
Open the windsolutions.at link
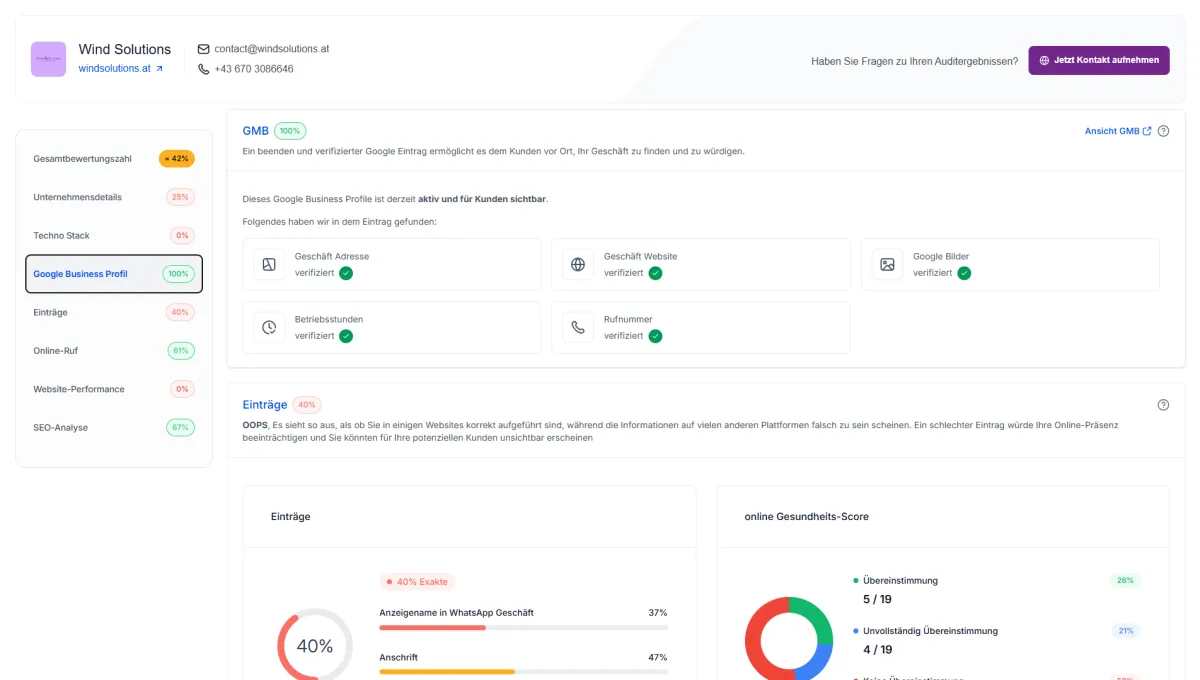pyautogui.click(x=121, y=69)
